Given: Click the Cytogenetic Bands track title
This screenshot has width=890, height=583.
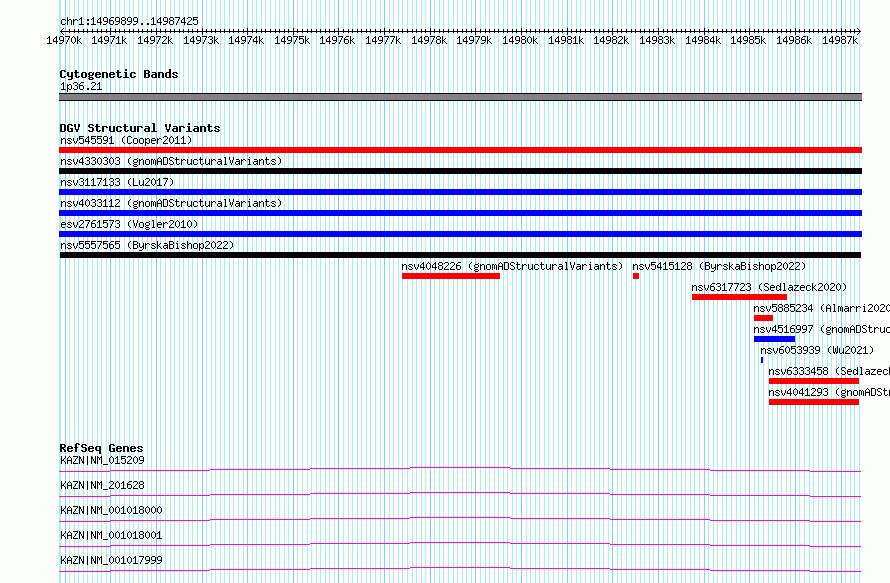Looking at the screenshot, I should pos(119,74).
